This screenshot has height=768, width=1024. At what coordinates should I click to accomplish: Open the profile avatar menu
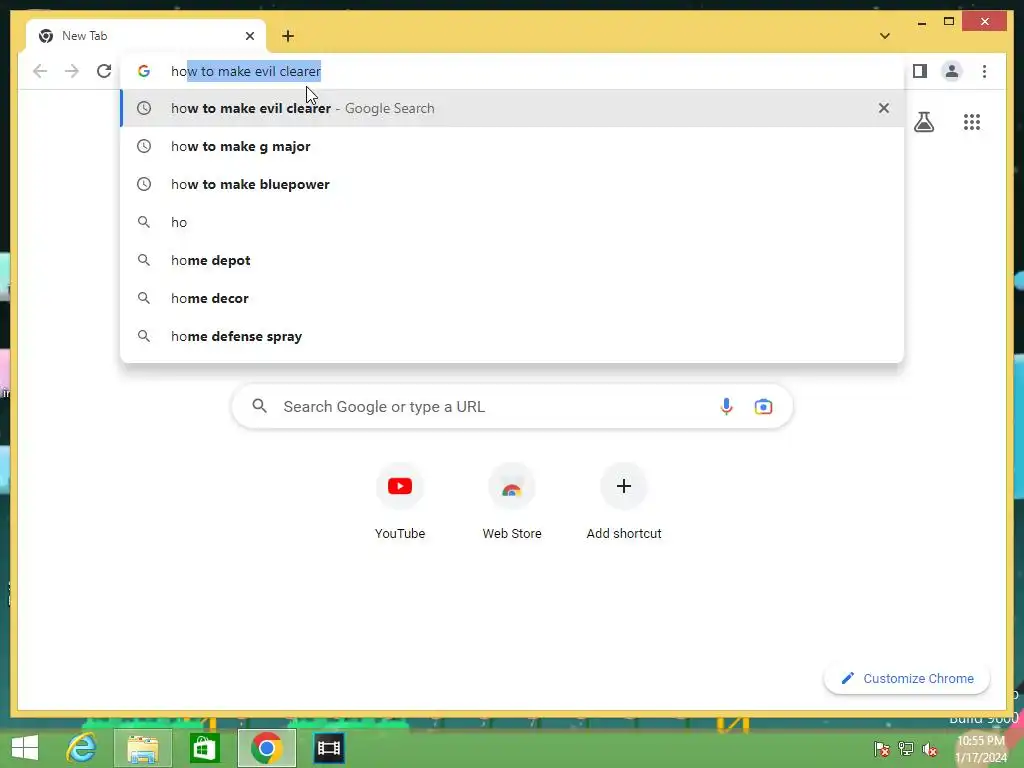952,71
